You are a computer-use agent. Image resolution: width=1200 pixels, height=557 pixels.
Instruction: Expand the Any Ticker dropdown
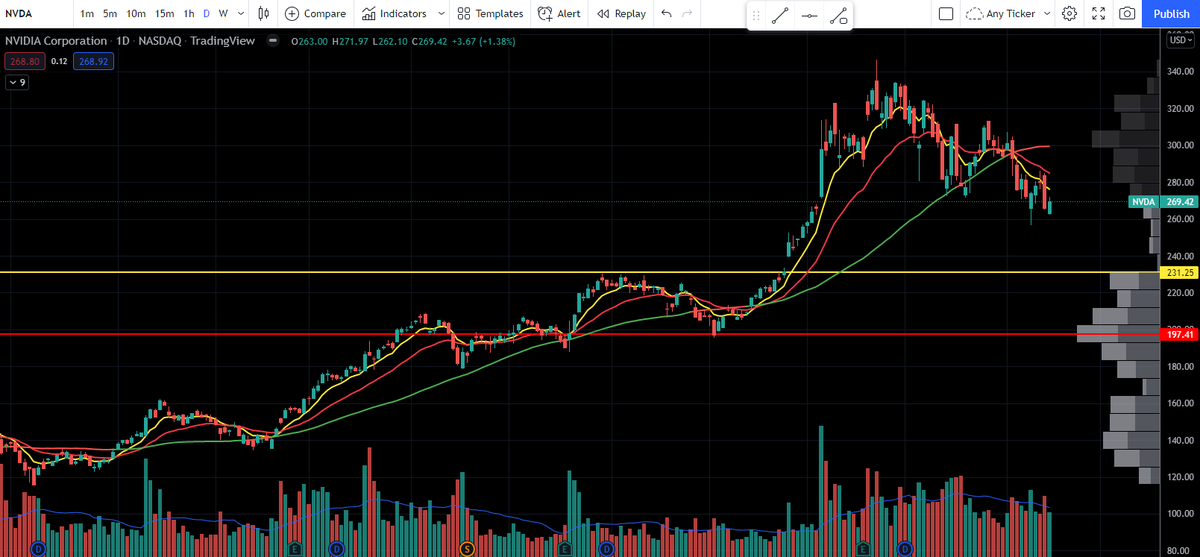[x=1046, y=14]
